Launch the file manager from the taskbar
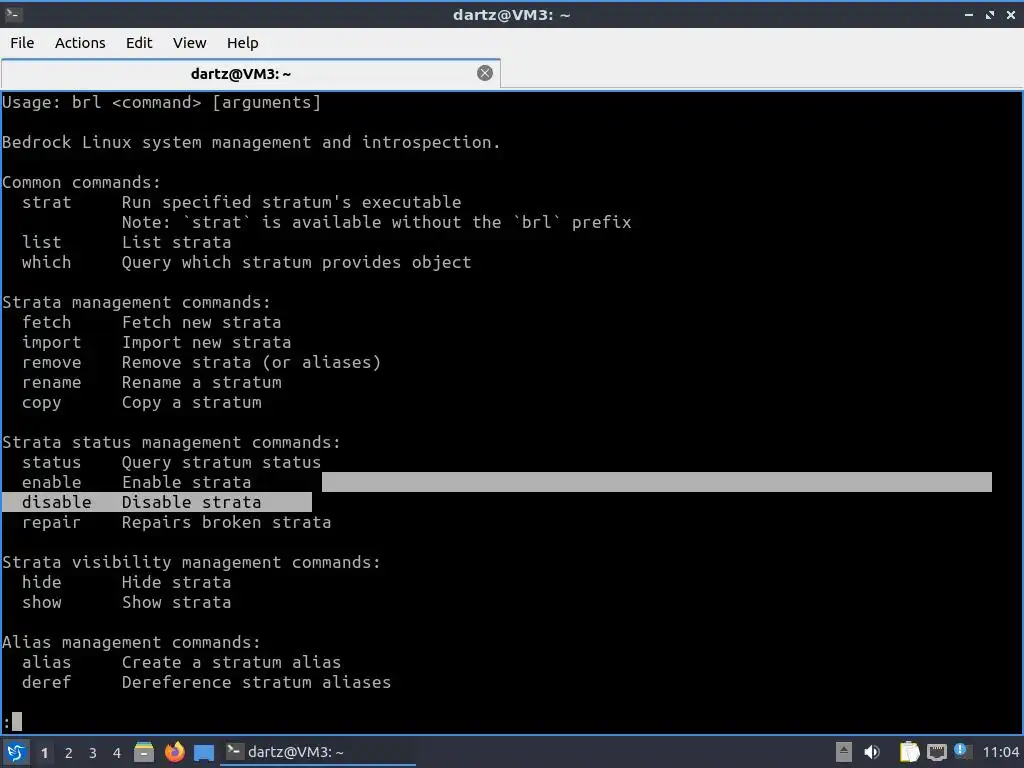 144,752
